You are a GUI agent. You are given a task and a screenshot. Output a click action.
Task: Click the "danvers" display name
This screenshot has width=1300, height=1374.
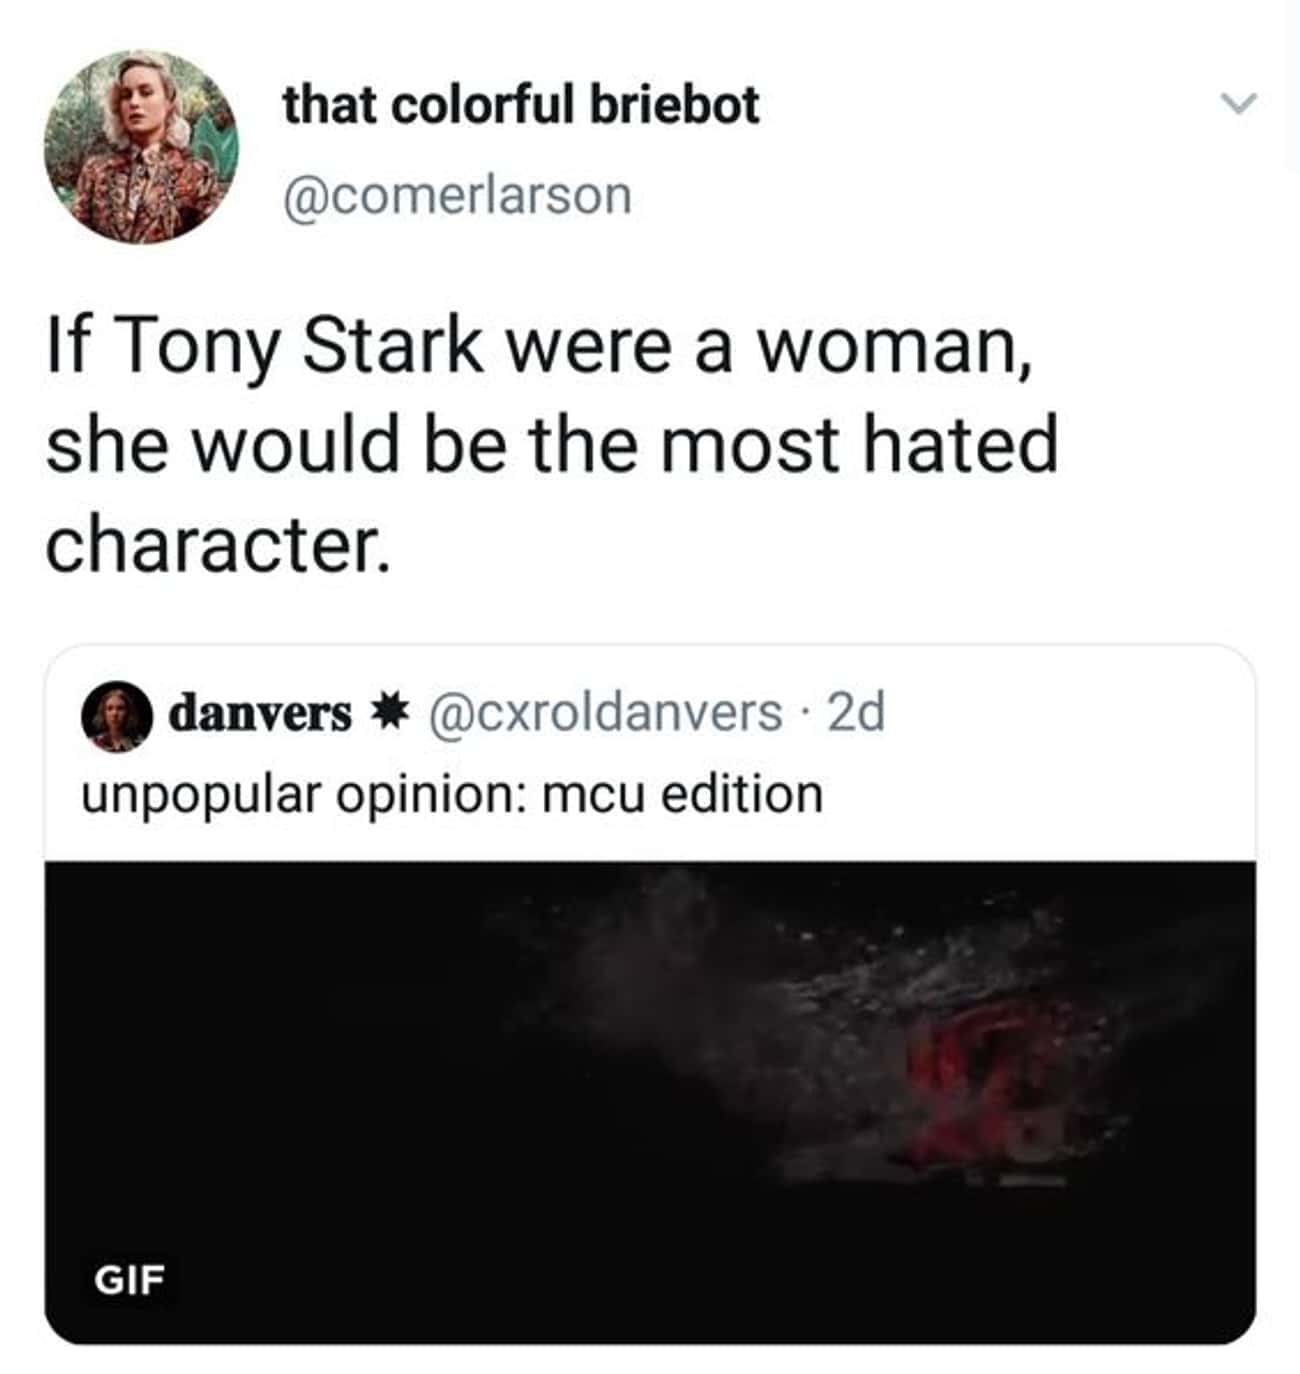point(260,714)
